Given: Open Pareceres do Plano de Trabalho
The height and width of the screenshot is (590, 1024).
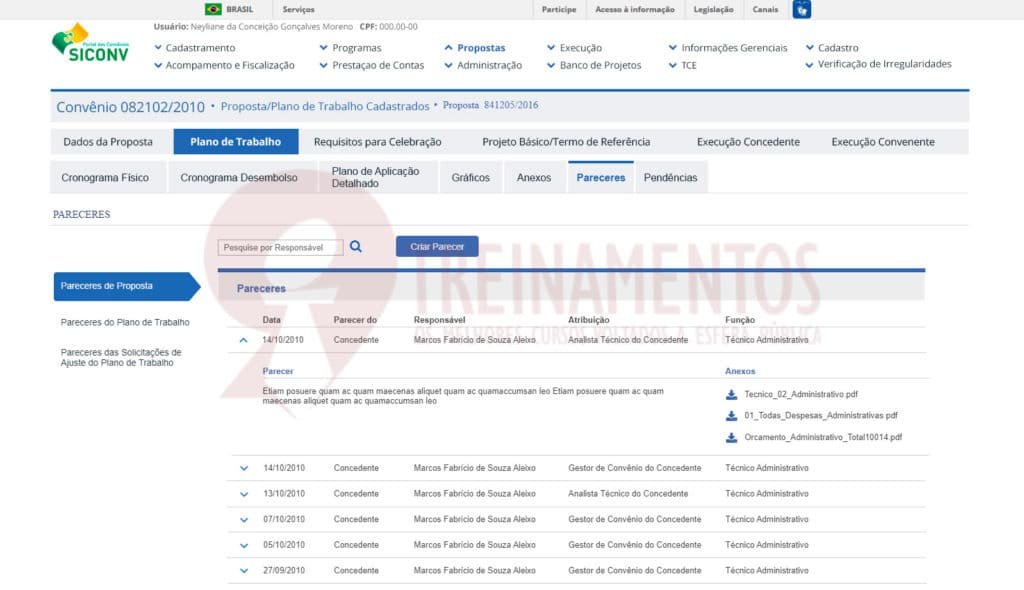Looking at the screenshot, I should [x=125, y=323].
